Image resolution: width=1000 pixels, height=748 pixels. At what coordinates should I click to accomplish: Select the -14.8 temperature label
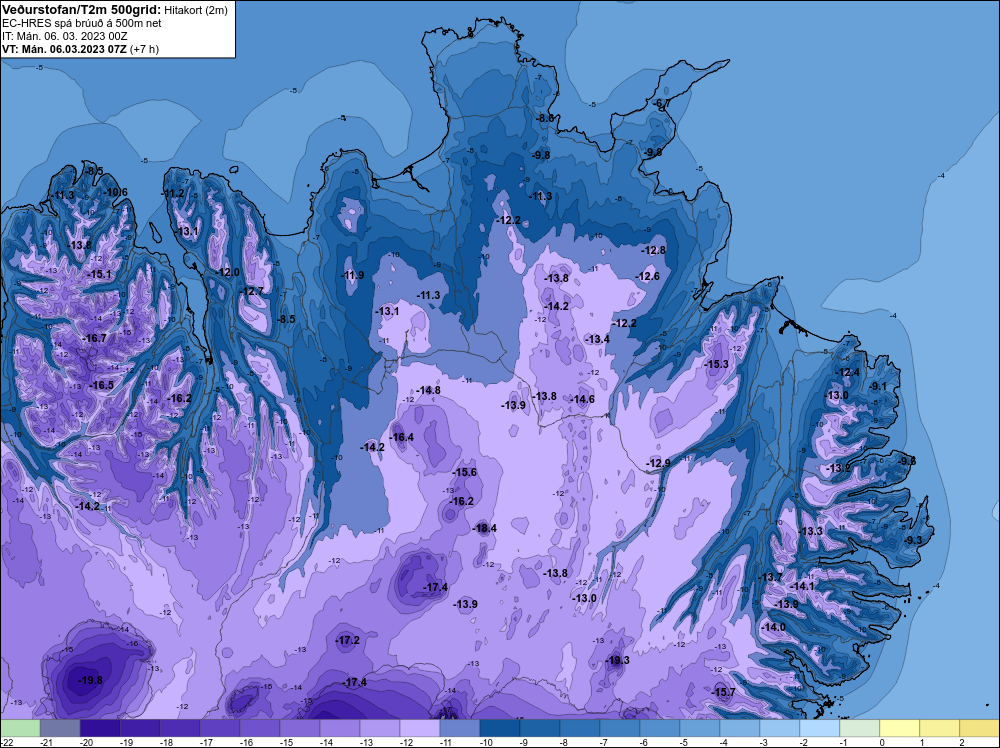coord(428,390)
